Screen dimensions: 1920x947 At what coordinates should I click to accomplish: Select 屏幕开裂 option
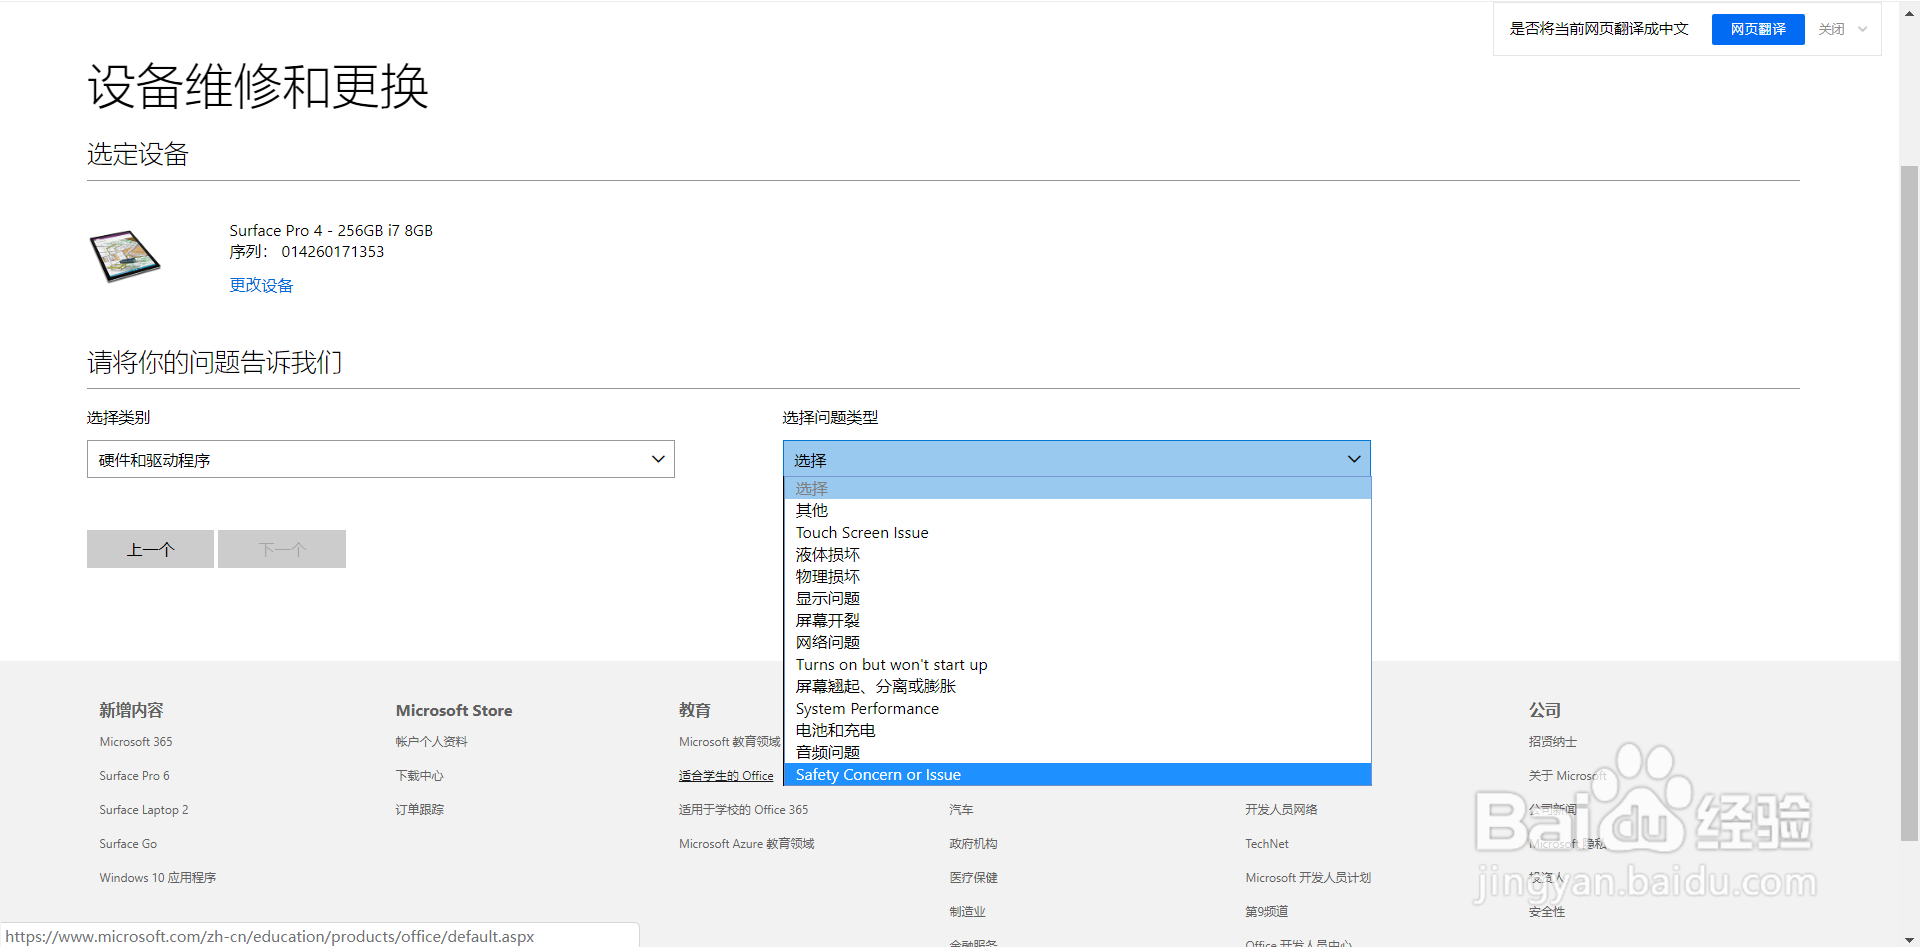[1077, 620]
